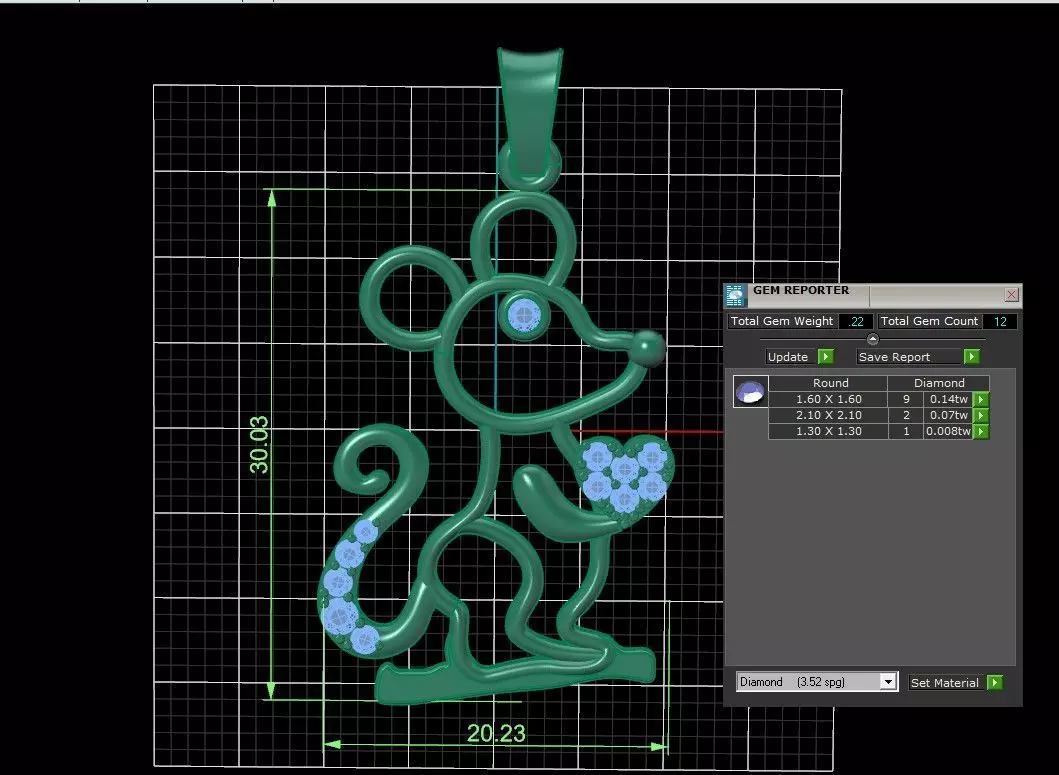
Task: Click the Total Gem Weight label
Action: 782,322
